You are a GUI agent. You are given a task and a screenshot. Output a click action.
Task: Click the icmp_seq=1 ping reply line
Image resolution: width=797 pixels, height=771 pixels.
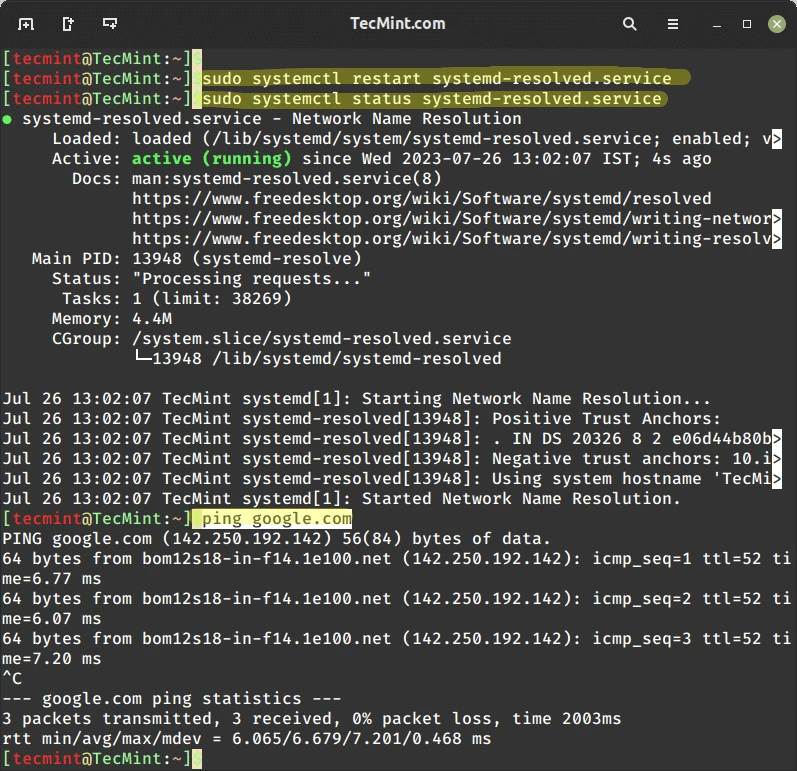[x=396, y=558]
